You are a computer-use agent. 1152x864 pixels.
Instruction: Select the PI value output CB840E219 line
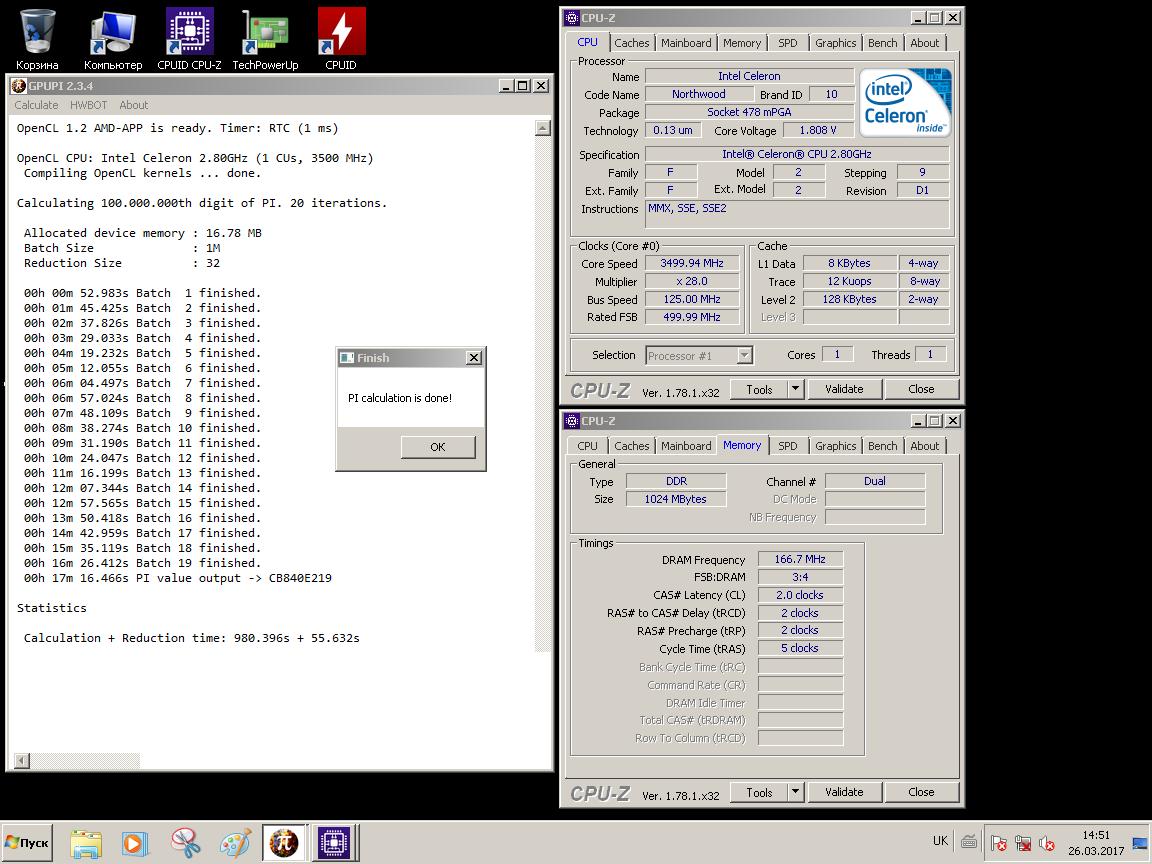[x=178, y=578]
